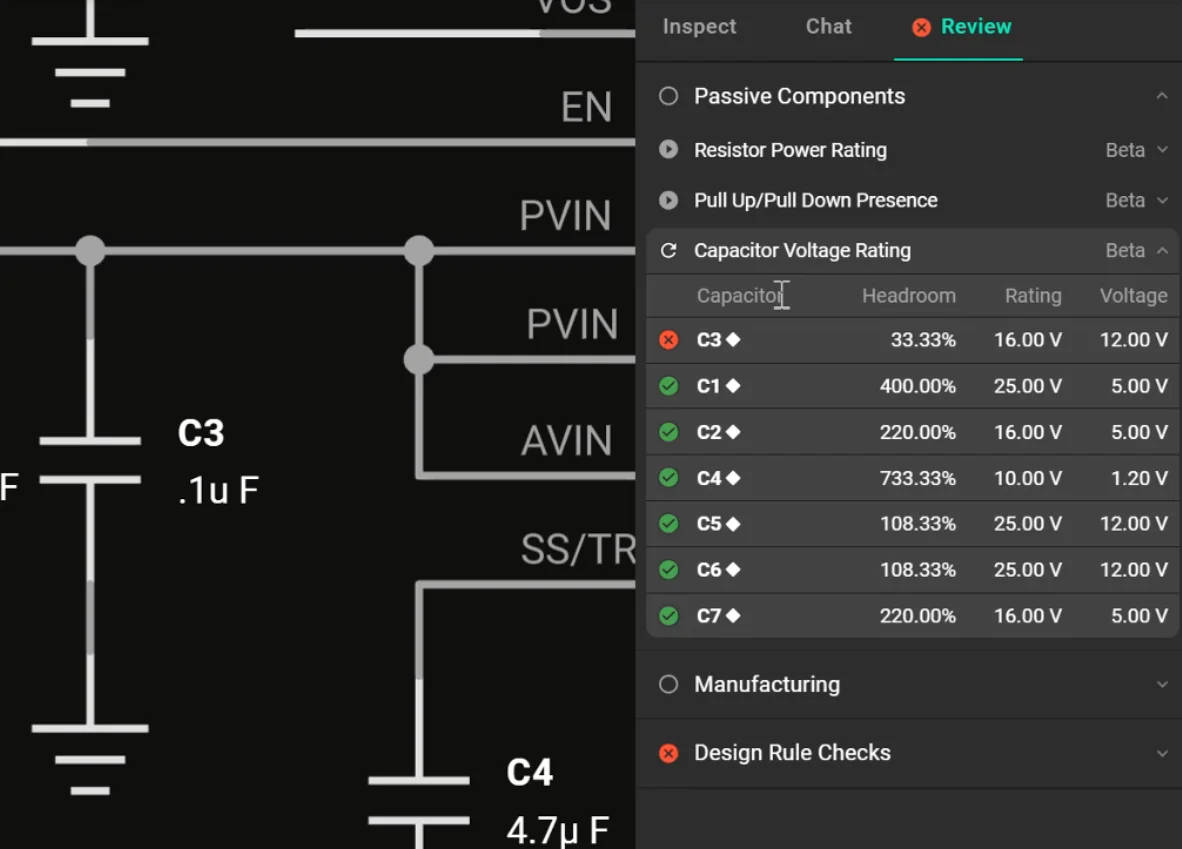
Task: Click the error badge on the Review tab
Action: pos(921,28)
